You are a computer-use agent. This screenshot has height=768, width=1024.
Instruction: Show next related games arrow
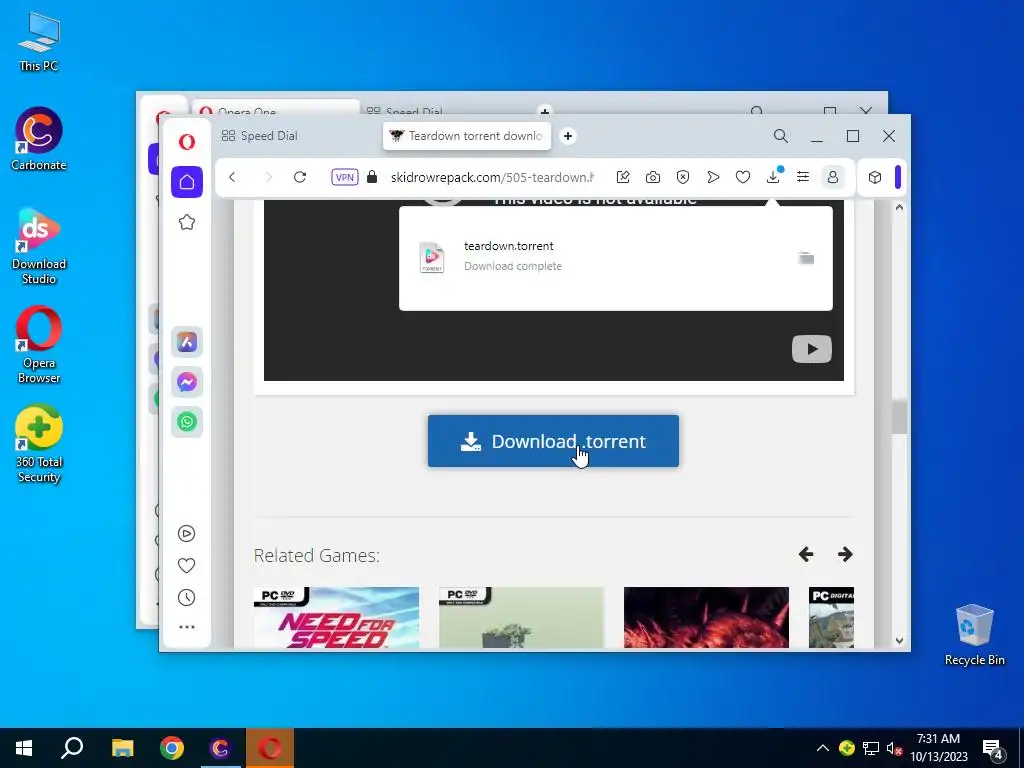tap(845, 554)
